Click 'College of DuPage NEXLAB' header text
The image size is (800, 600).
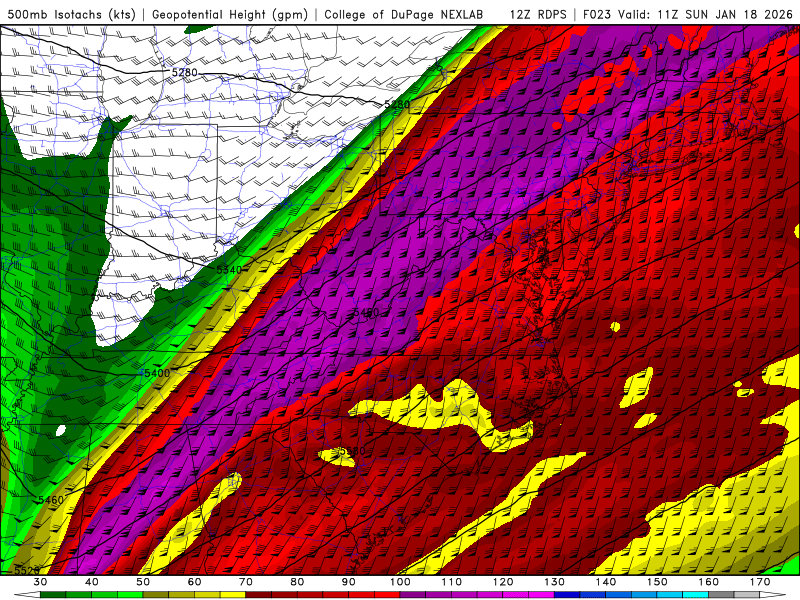(404, 15)
